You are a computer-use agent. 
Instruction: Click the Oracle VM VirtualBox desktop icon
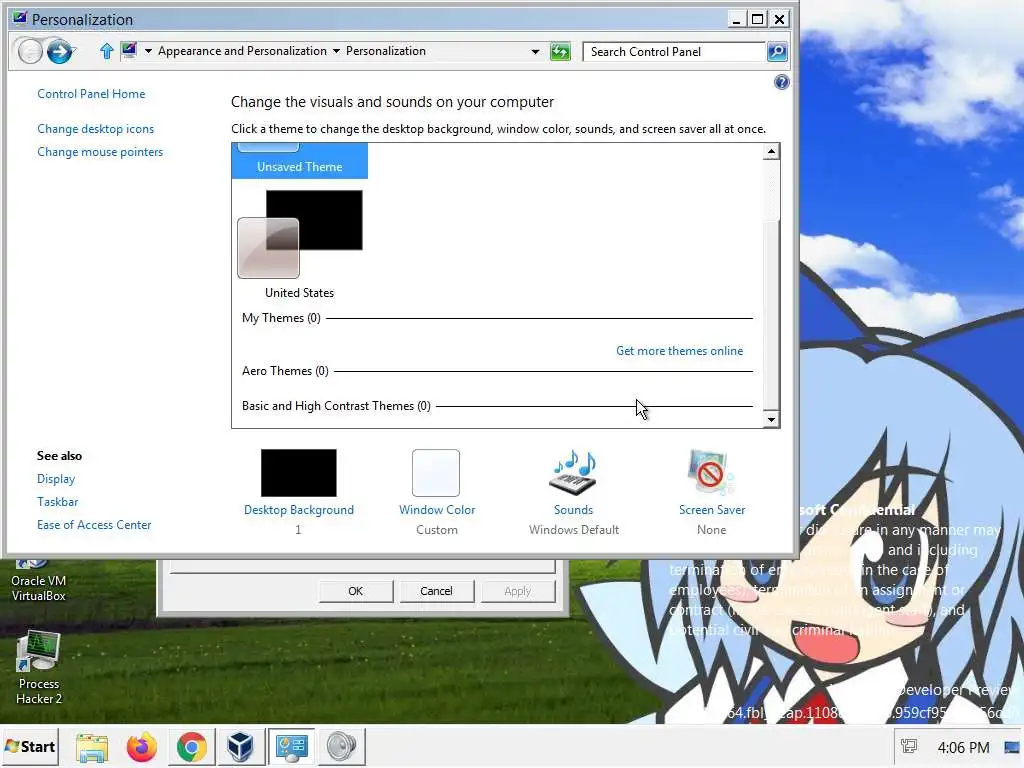tap(39, 581)
